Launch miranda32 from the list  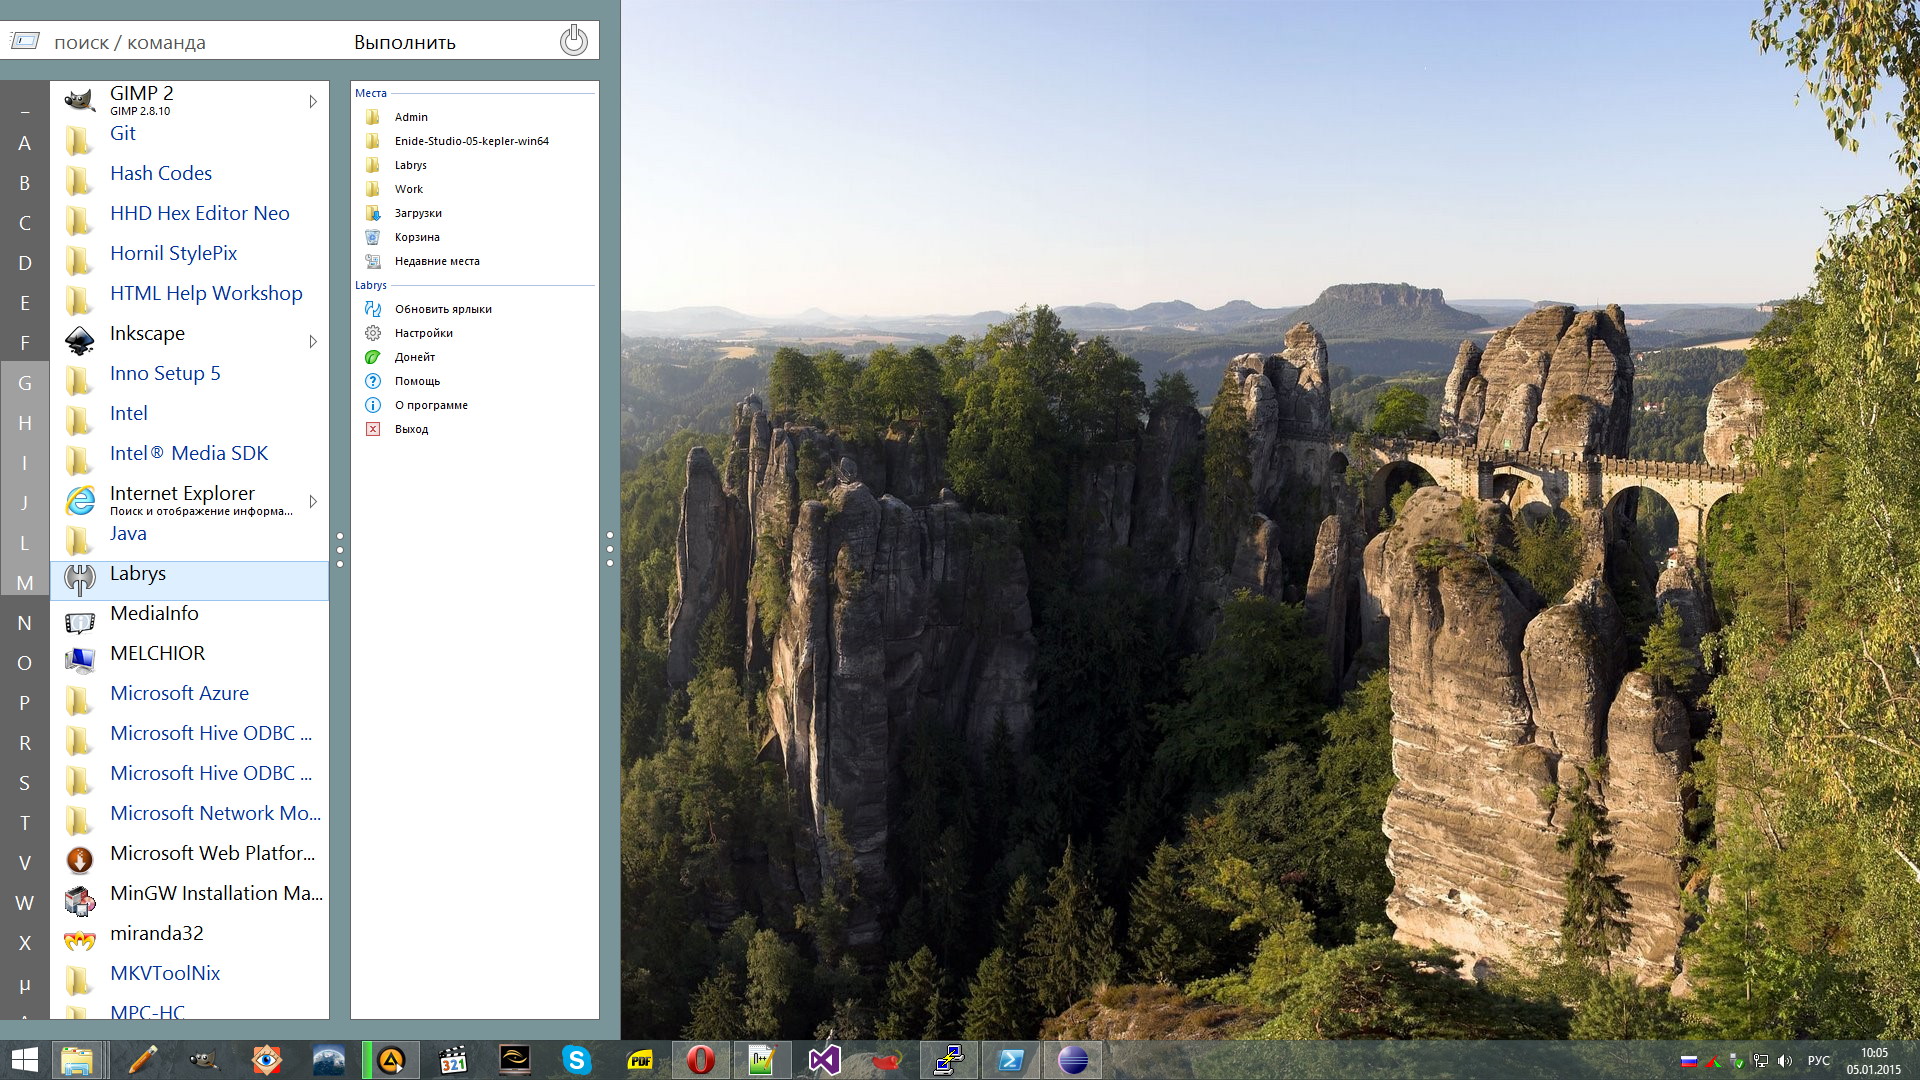[156, 934]
